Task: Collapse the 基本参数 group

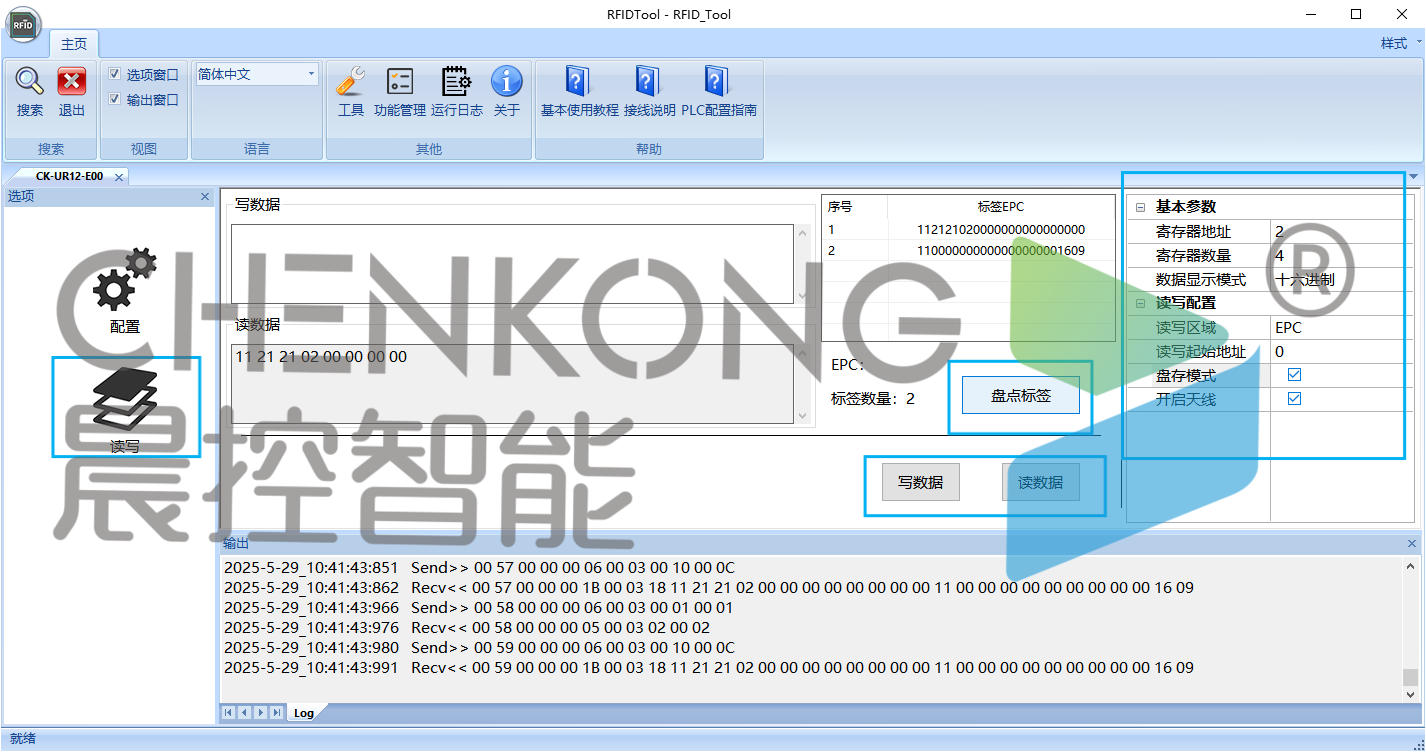Action: [x=1140, y=207]
